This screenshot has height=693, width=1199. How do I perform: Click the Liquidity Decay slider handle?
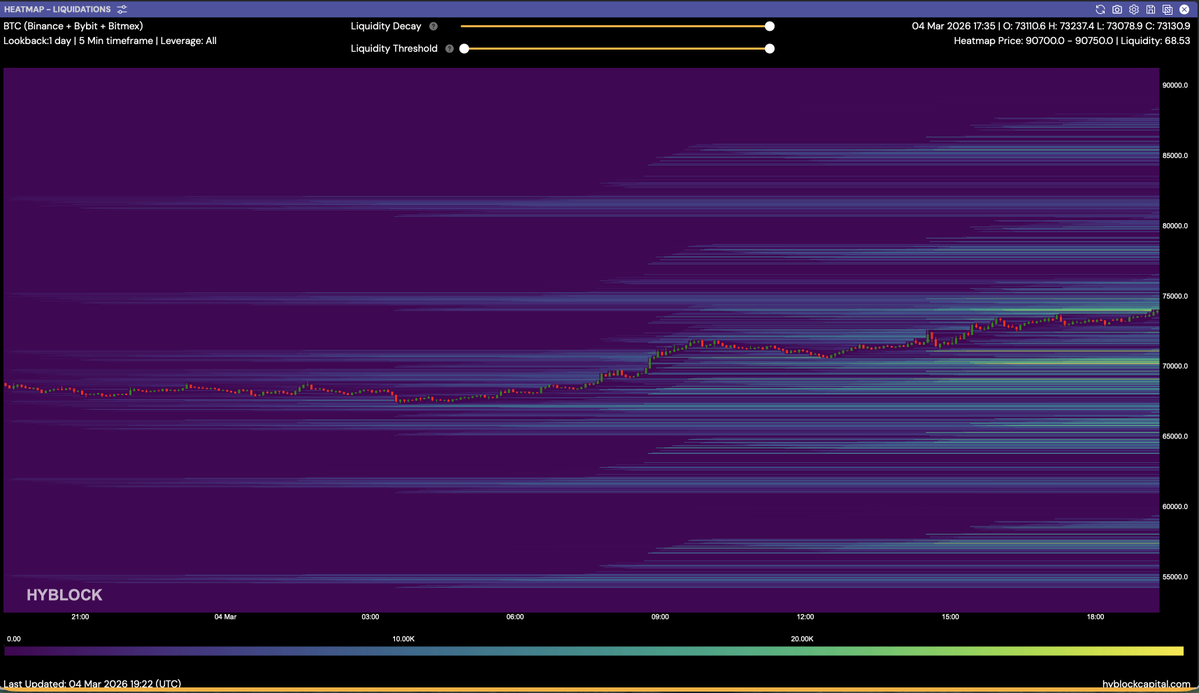(x=769, y=26)
